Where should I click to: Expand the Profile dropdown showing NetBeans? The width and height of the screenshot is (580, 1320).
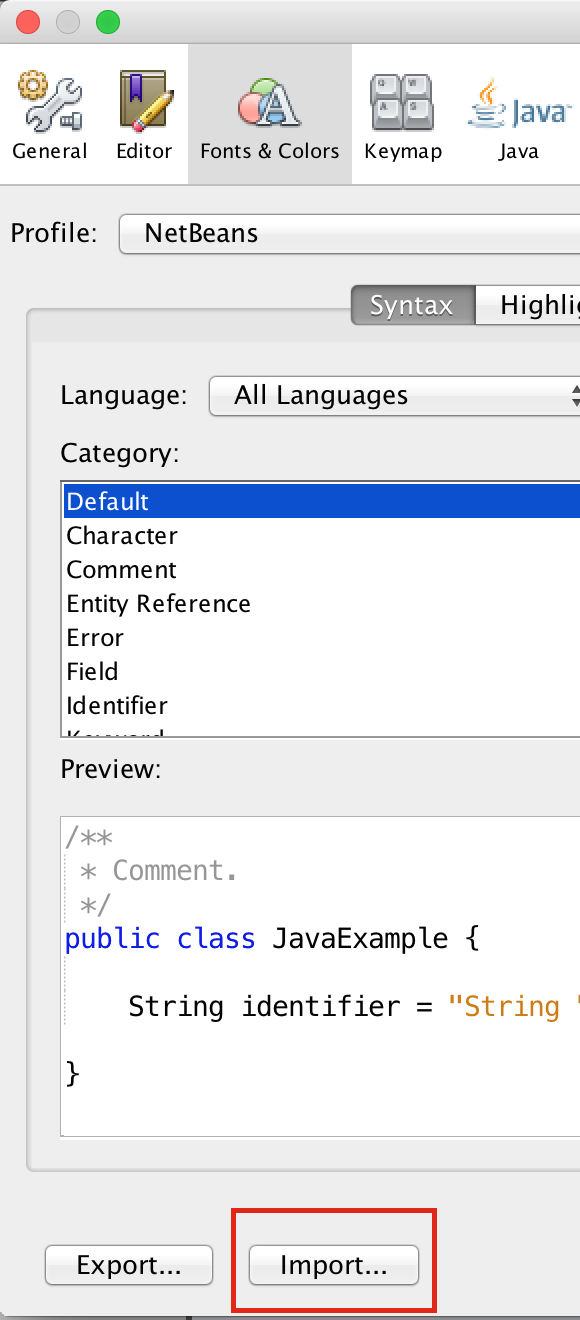(349, 234)
